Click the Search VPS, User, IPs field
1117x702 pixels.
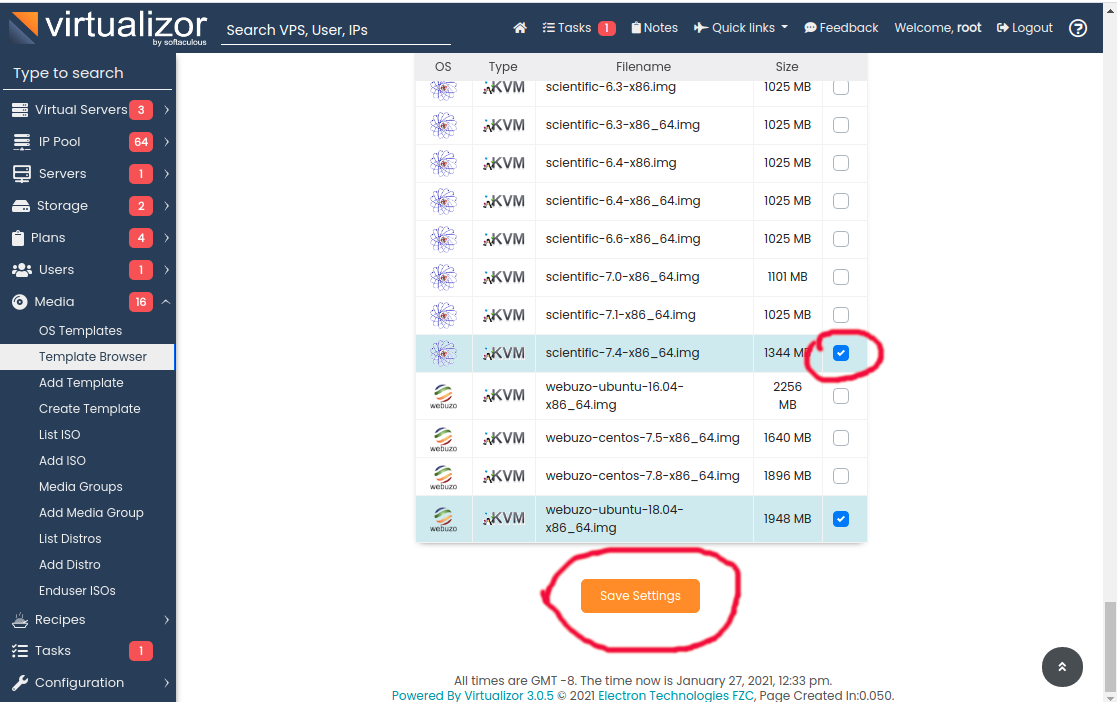point(335,31)
